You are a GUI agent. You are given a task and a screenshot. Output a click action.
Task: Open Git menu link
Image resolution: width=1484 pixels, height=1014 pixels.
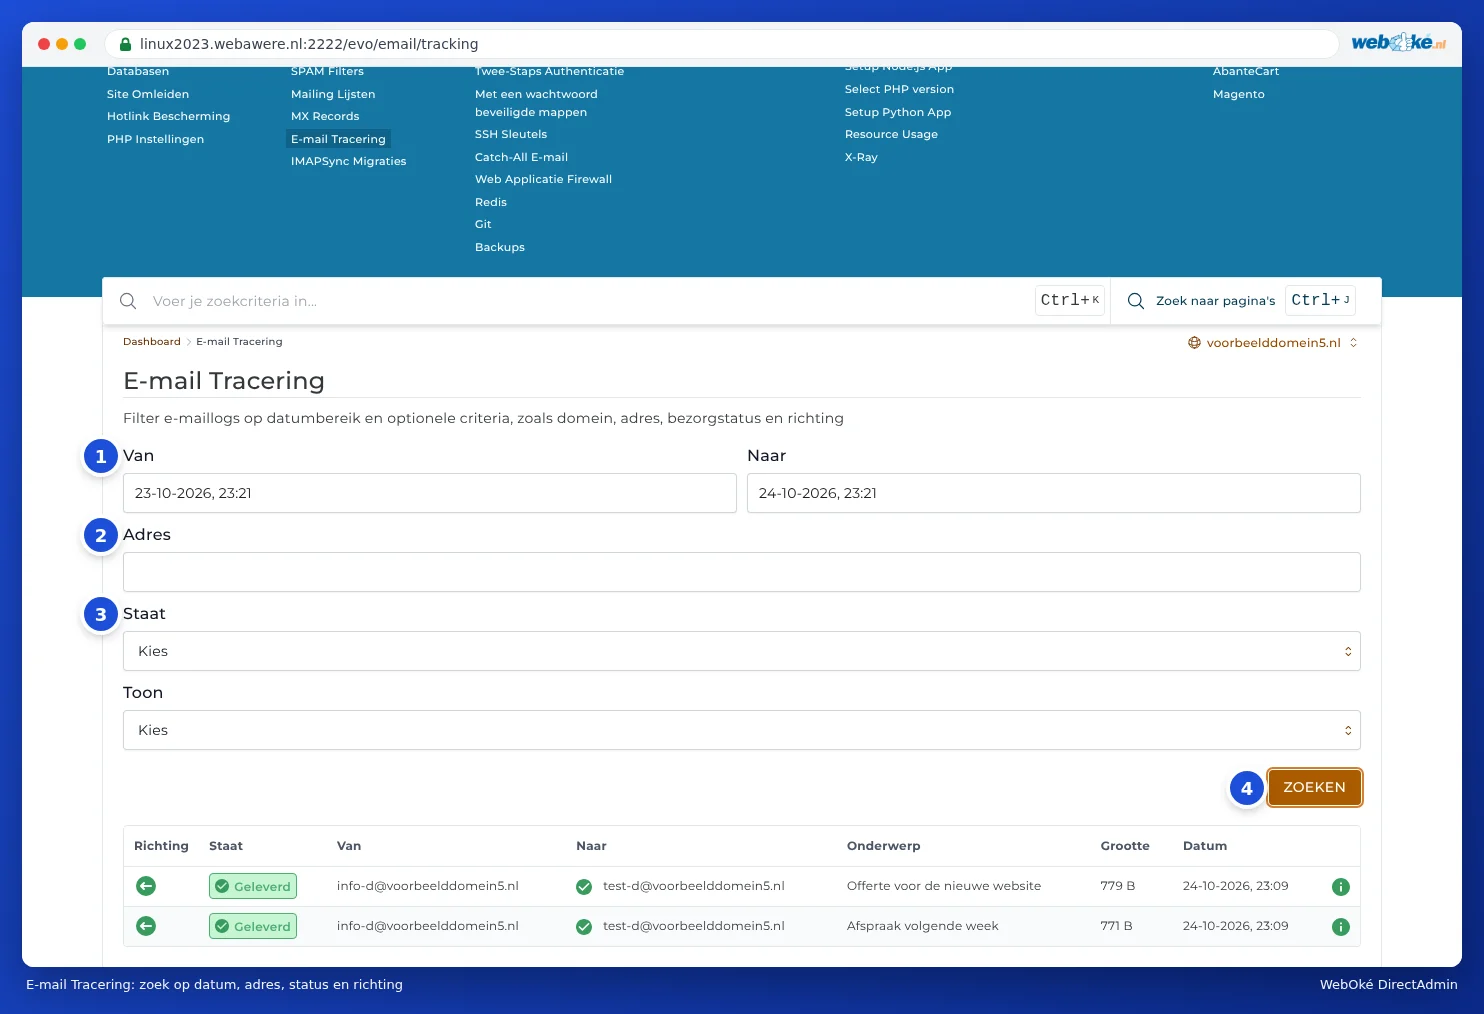(483, 224)
